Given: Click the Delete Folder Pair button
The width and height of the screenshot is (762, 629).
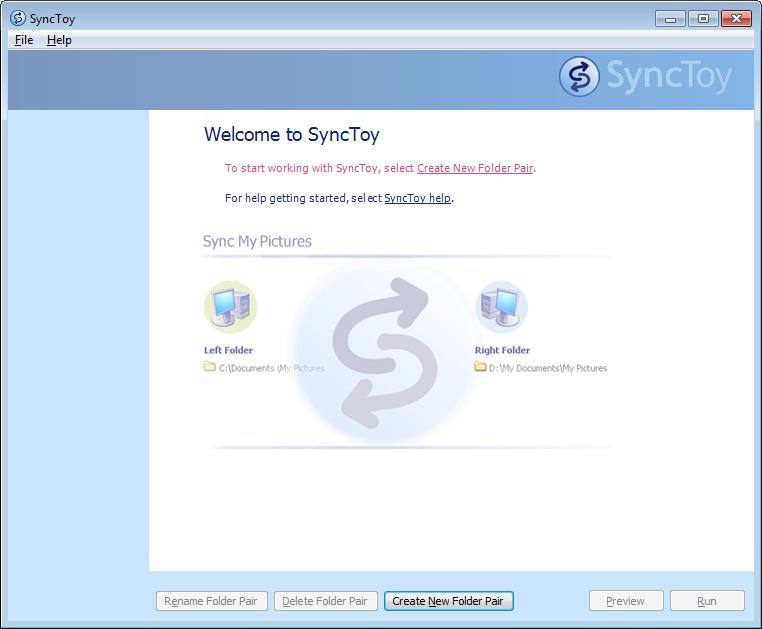Looking at the screenshot, I should click(x=326, y=601).
